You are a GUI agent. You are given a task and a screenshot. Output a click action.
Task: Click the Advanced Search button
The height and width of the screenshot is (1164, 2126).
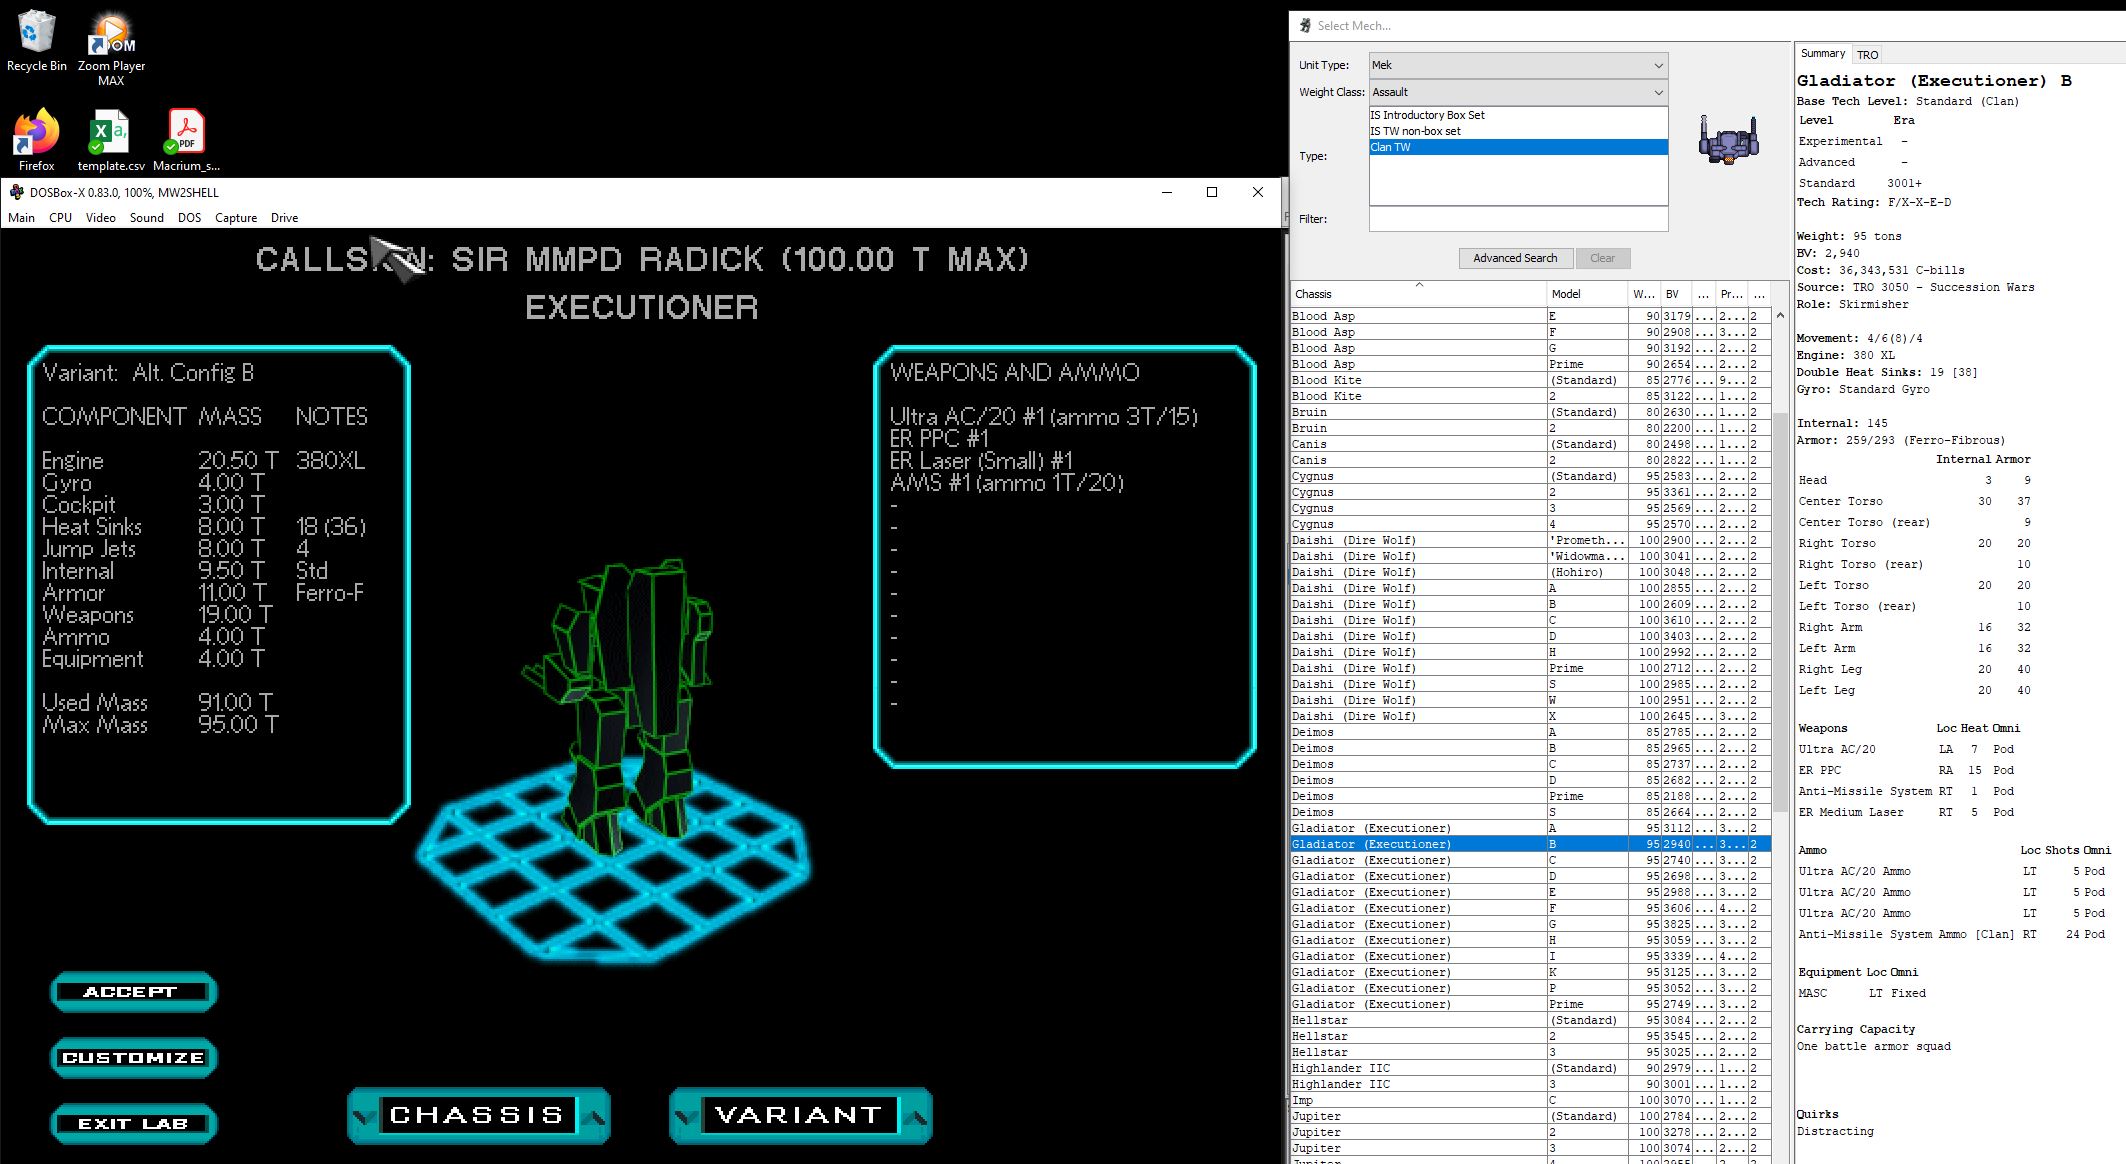tap(1514, 258)
